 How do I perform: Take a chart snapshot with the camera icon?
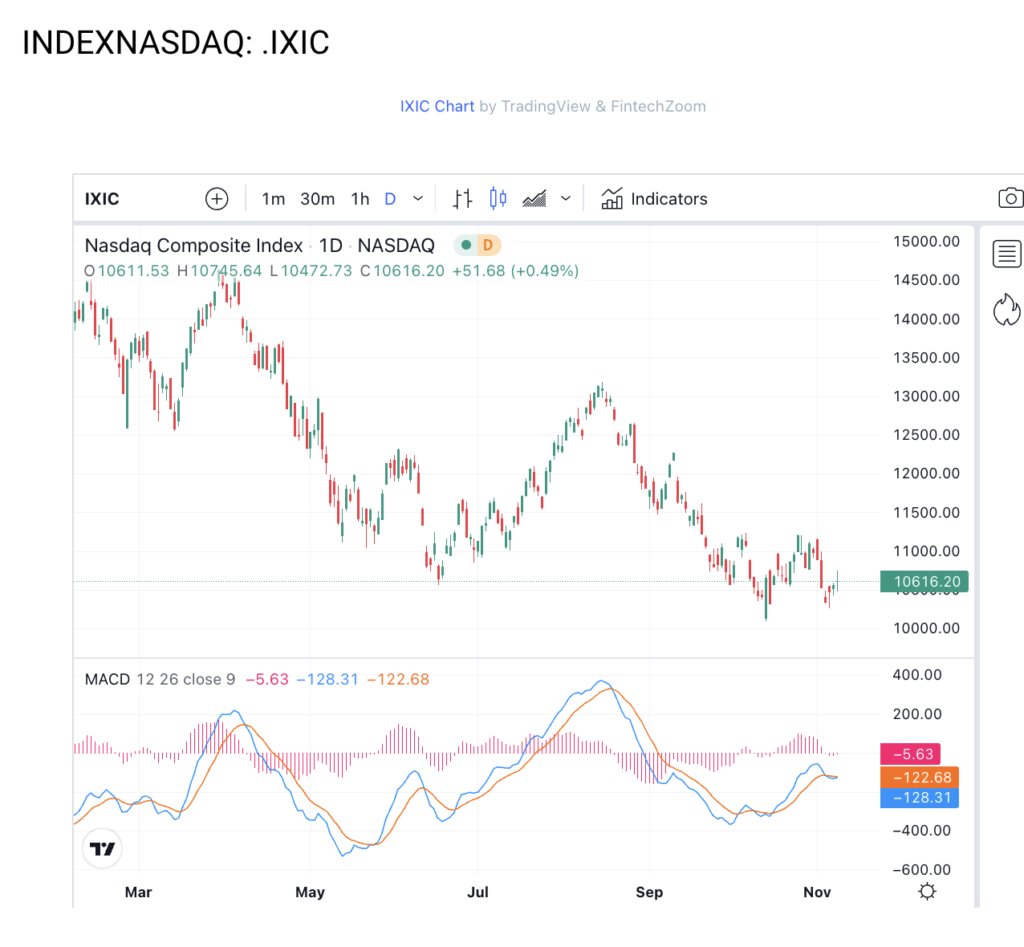tap(1010, 198)
